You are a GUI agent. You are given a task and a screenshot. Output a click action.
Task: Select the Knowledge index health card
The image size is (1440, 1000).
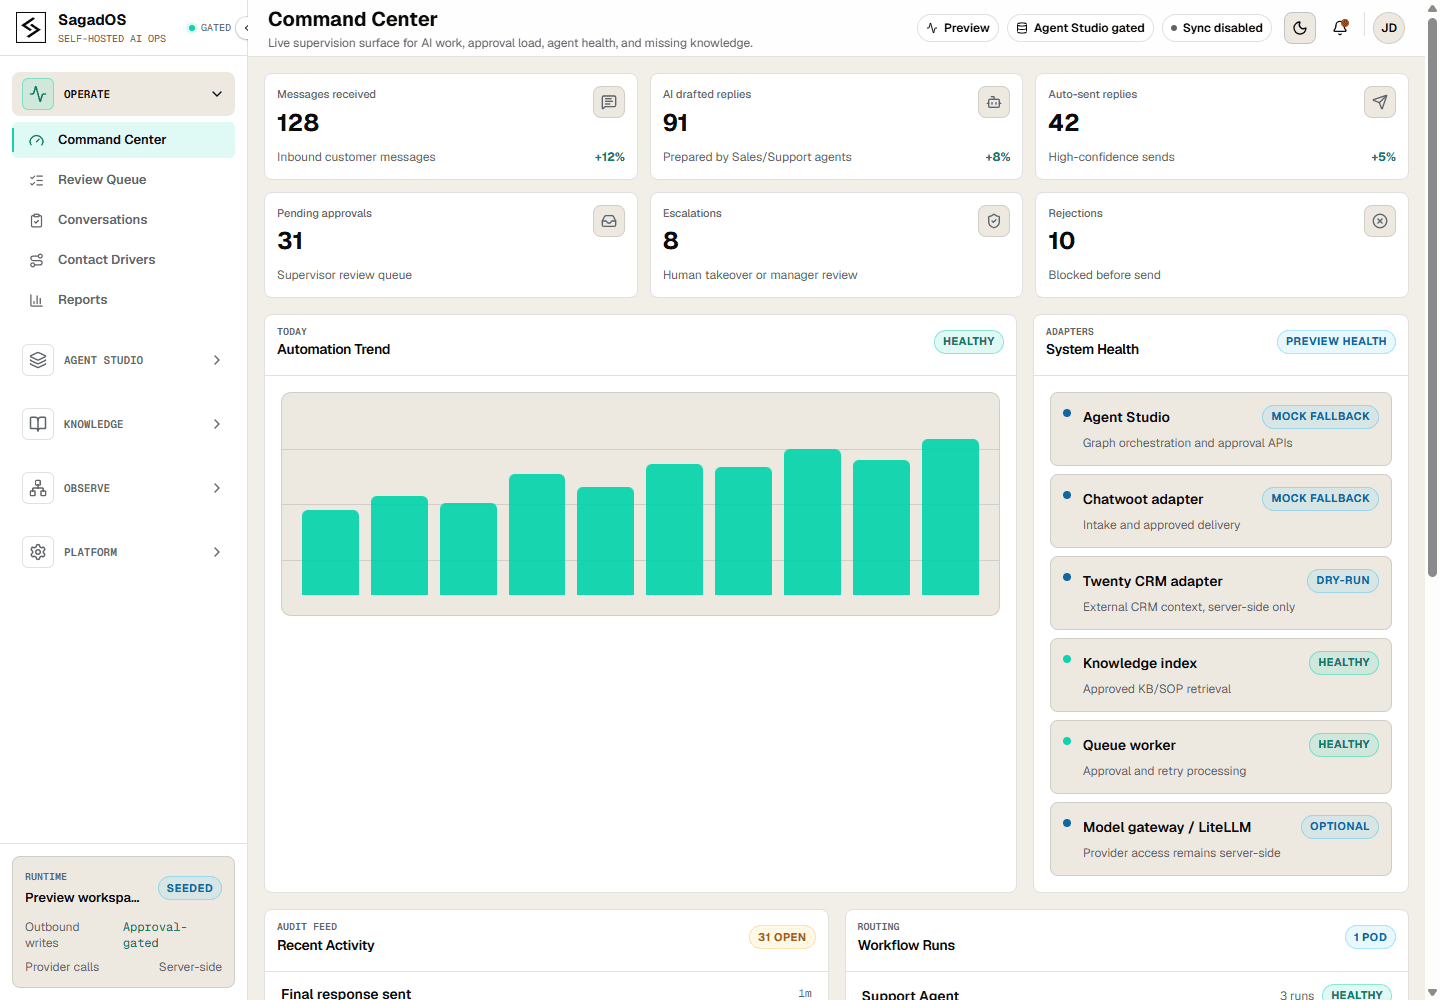pyautogui.click(x=1221, y=675)
